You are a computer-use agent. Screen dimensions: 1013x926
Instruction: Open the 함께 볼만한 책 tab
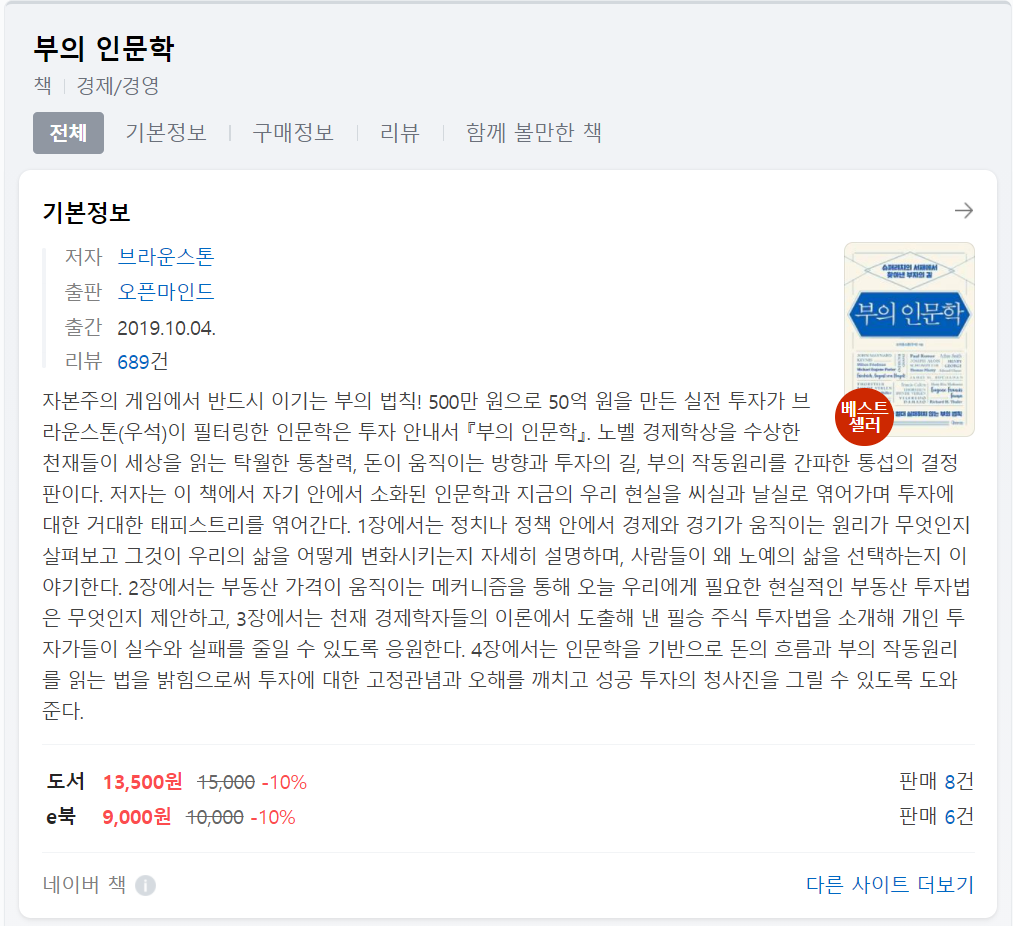(x=534, y=132)
